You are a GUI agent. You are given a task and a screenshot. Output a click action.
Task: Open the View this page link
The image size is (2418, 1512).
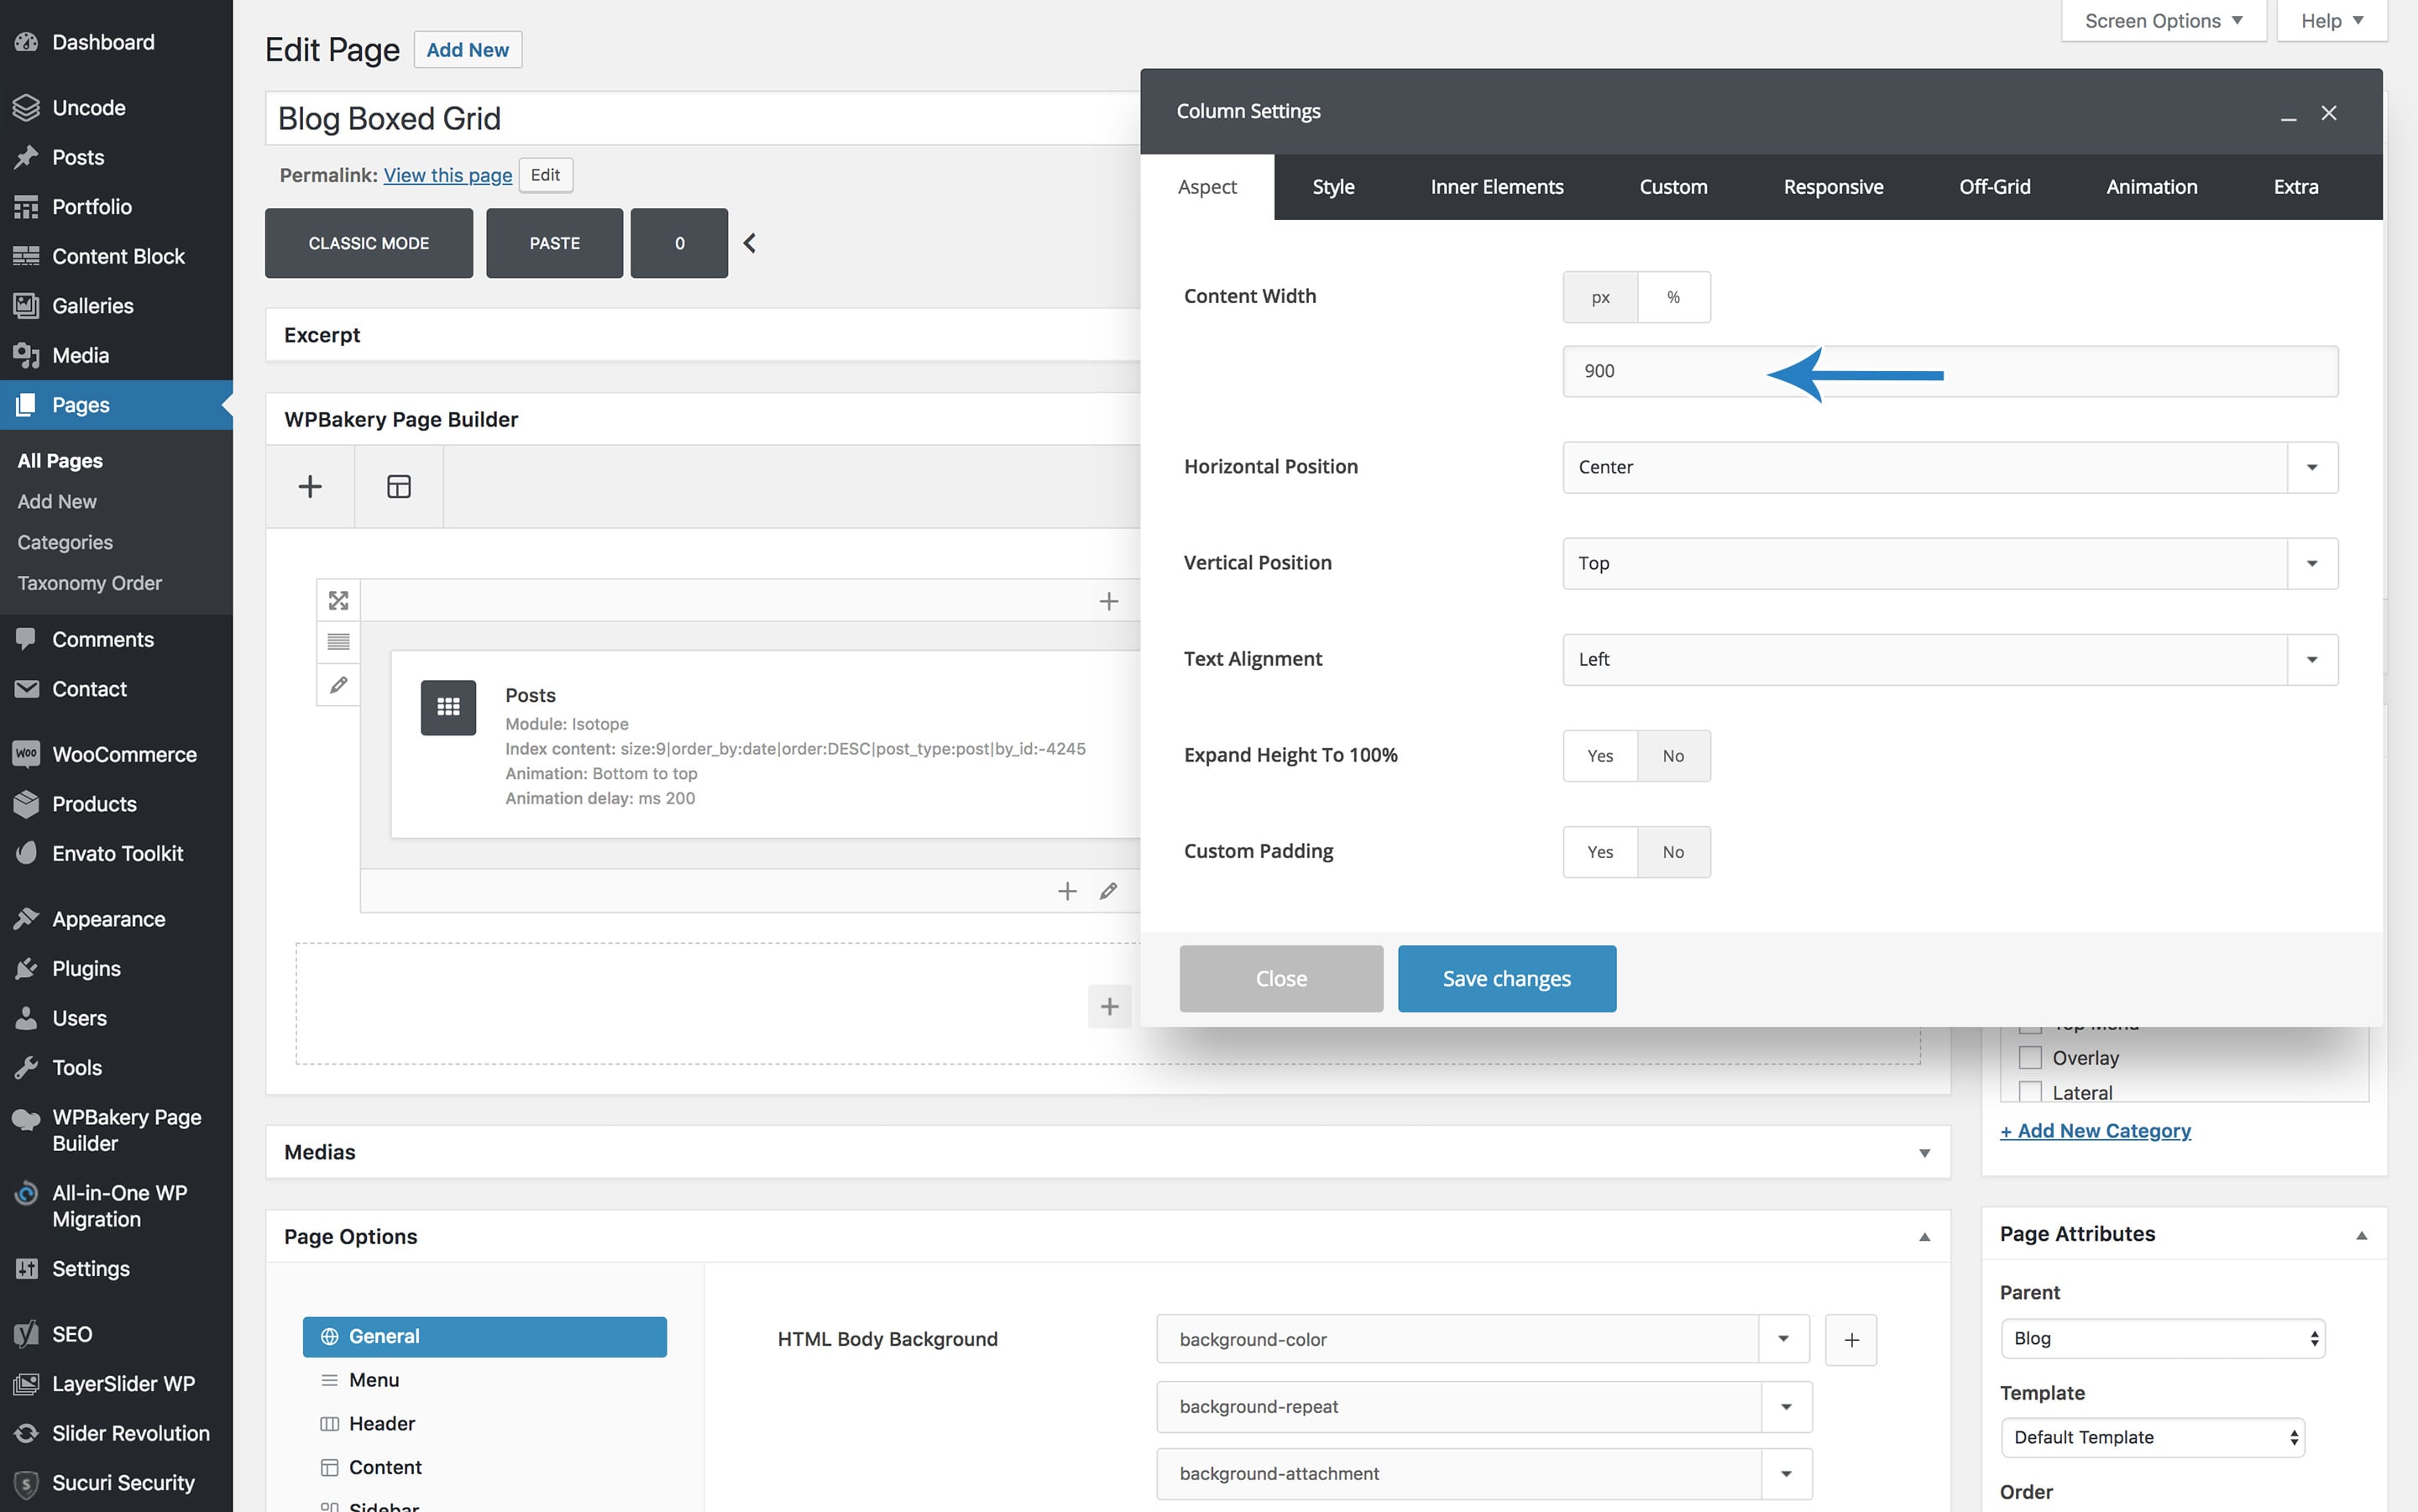click(x=447, y=175)
